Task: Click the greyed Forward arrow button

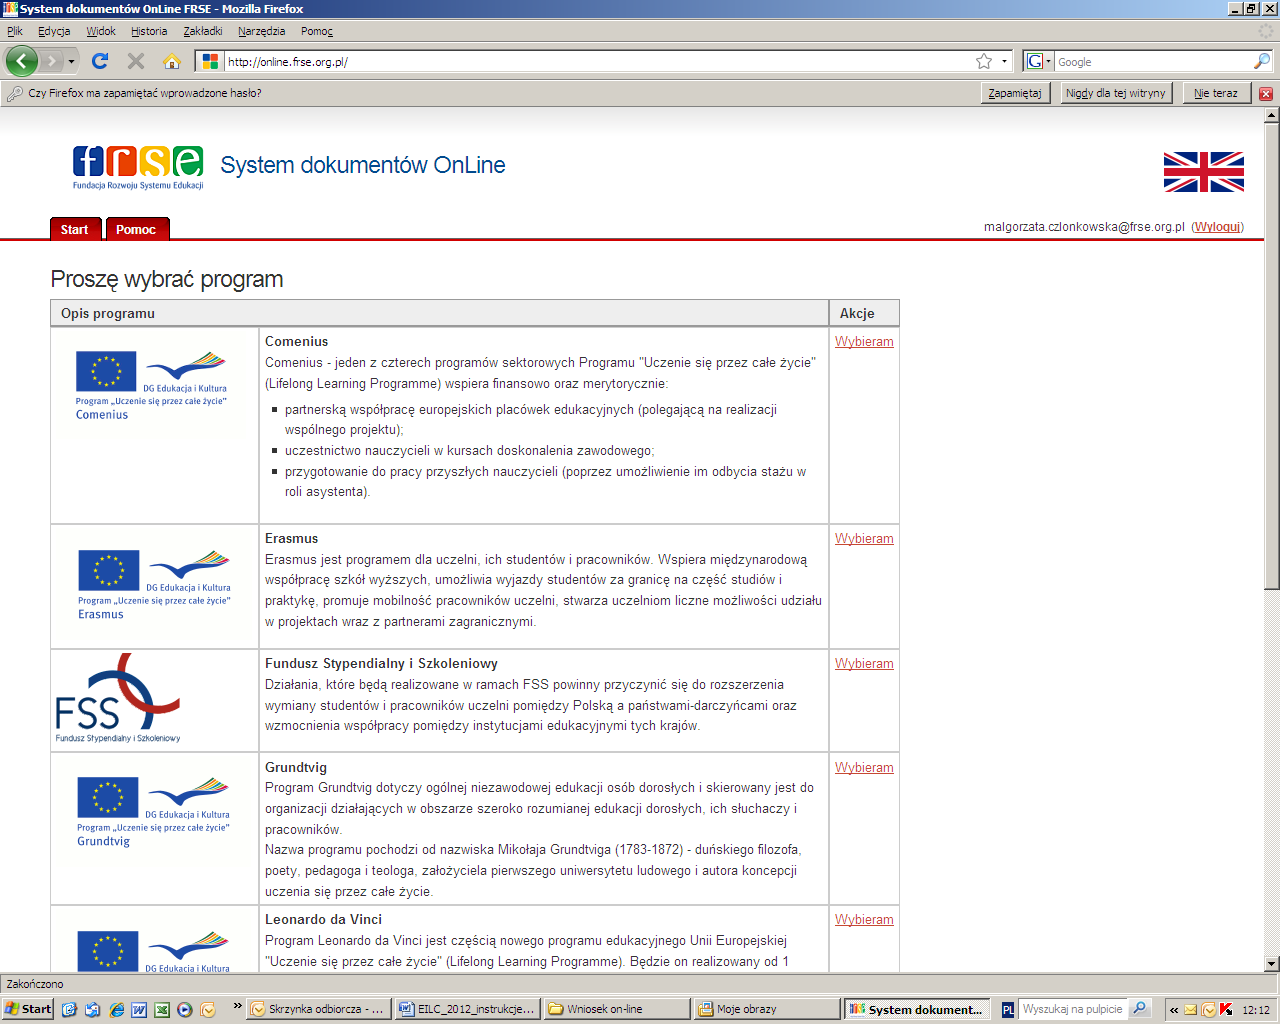Action: (x=52, y=61)
